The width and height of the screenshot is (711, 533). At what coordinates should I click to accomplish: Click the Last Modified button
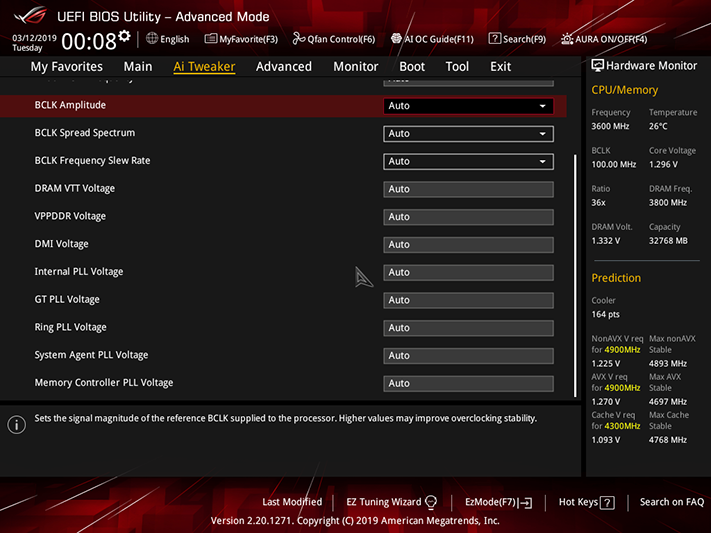pyautogui.click(x=292, y=502)
